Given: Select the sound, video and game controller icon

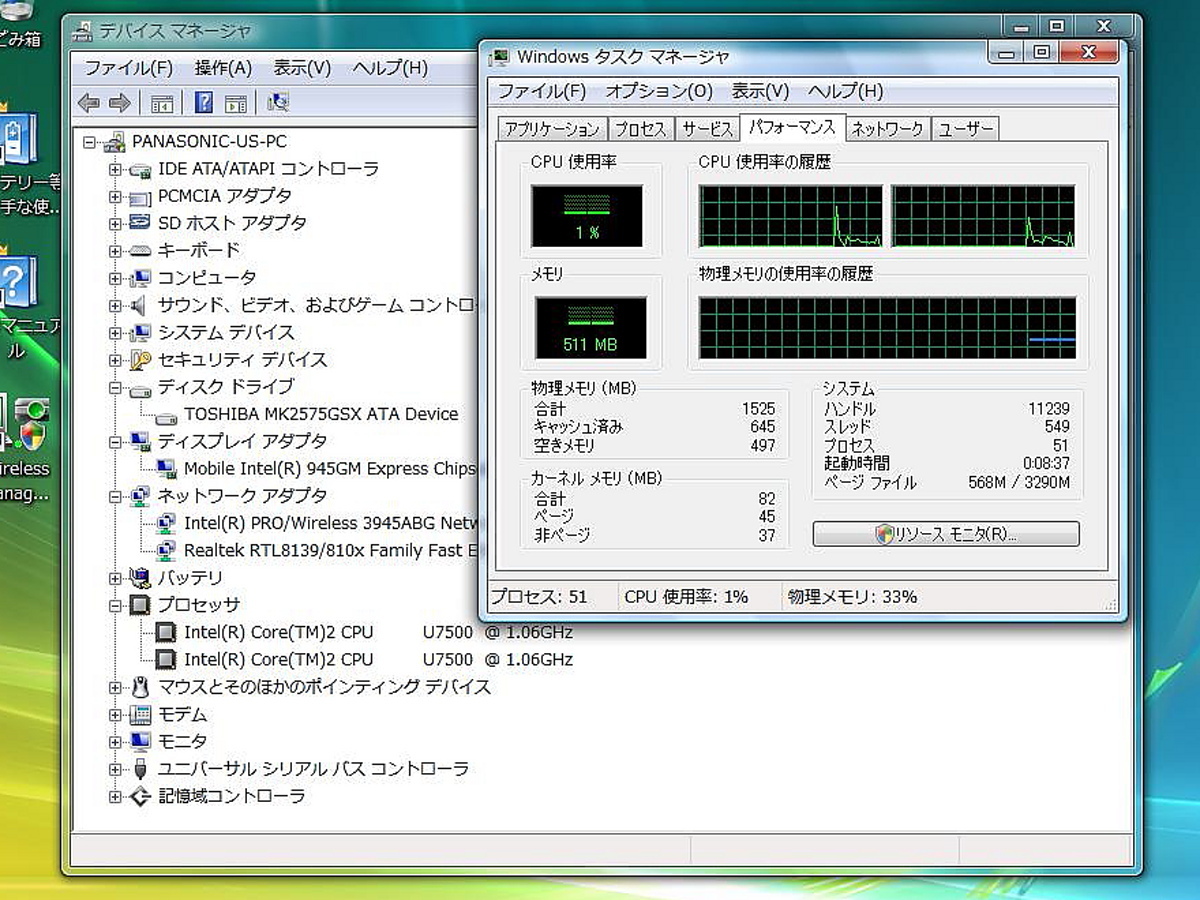Looking at the screenshot, I should tap(141, 305).
